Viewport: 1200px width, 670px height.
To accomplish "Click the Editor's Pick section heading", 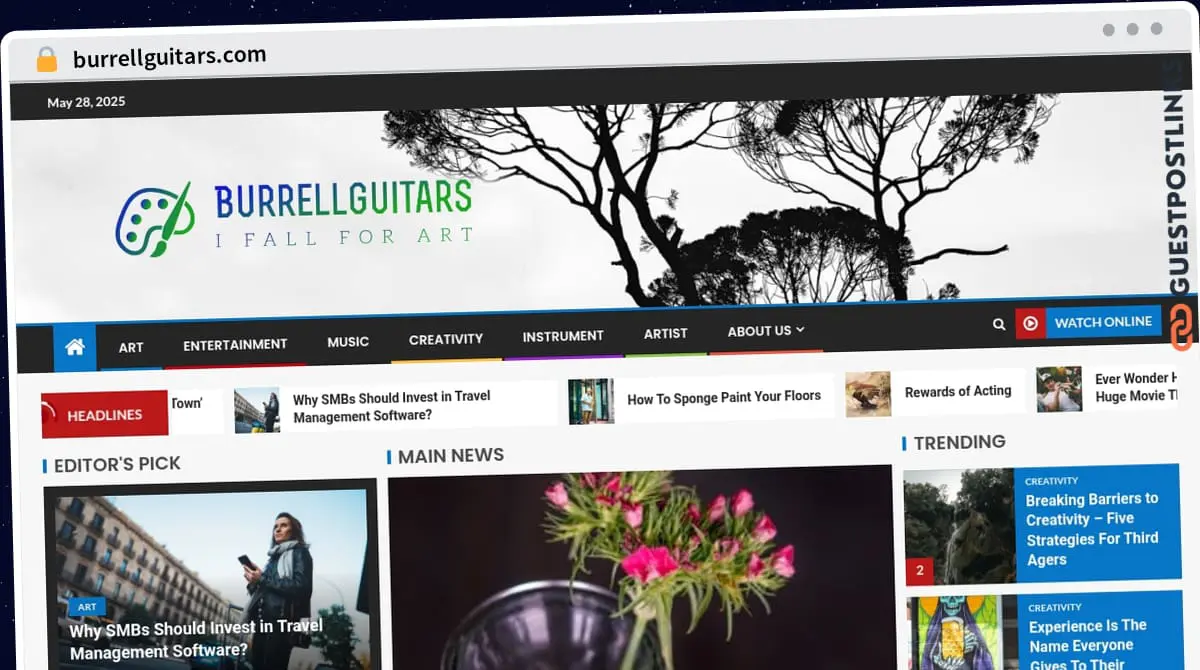I will coord(117,464).
